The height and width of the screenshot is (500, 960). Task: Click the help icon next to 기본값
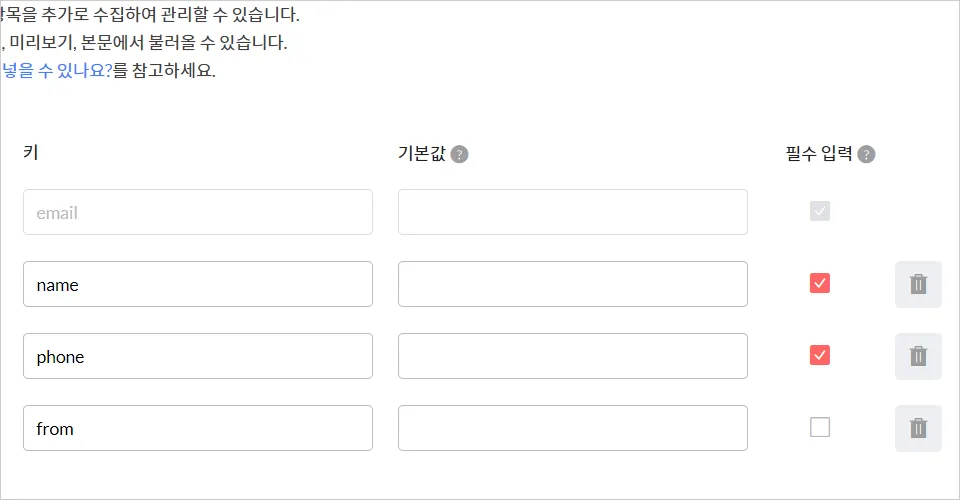coord(459,154)
